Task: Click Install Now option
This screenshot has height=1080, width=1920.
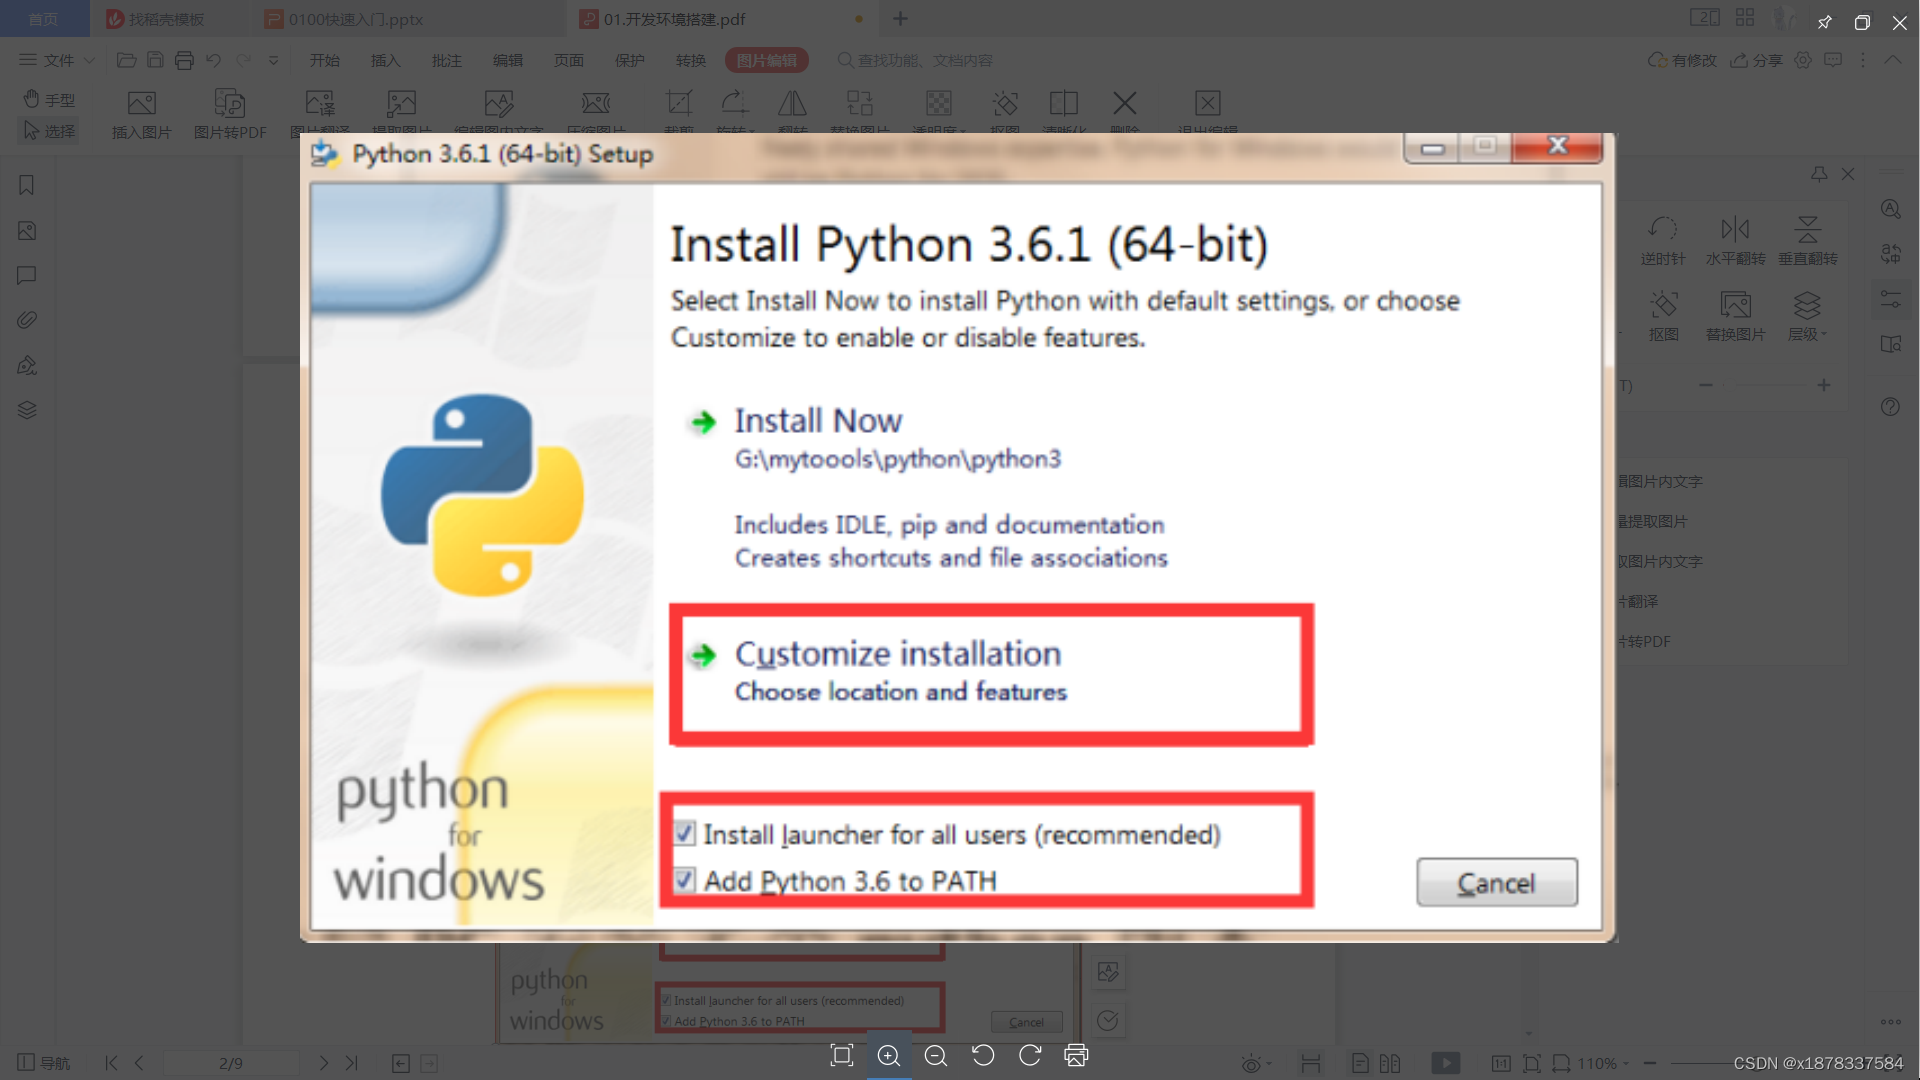Action: point(817,421)
